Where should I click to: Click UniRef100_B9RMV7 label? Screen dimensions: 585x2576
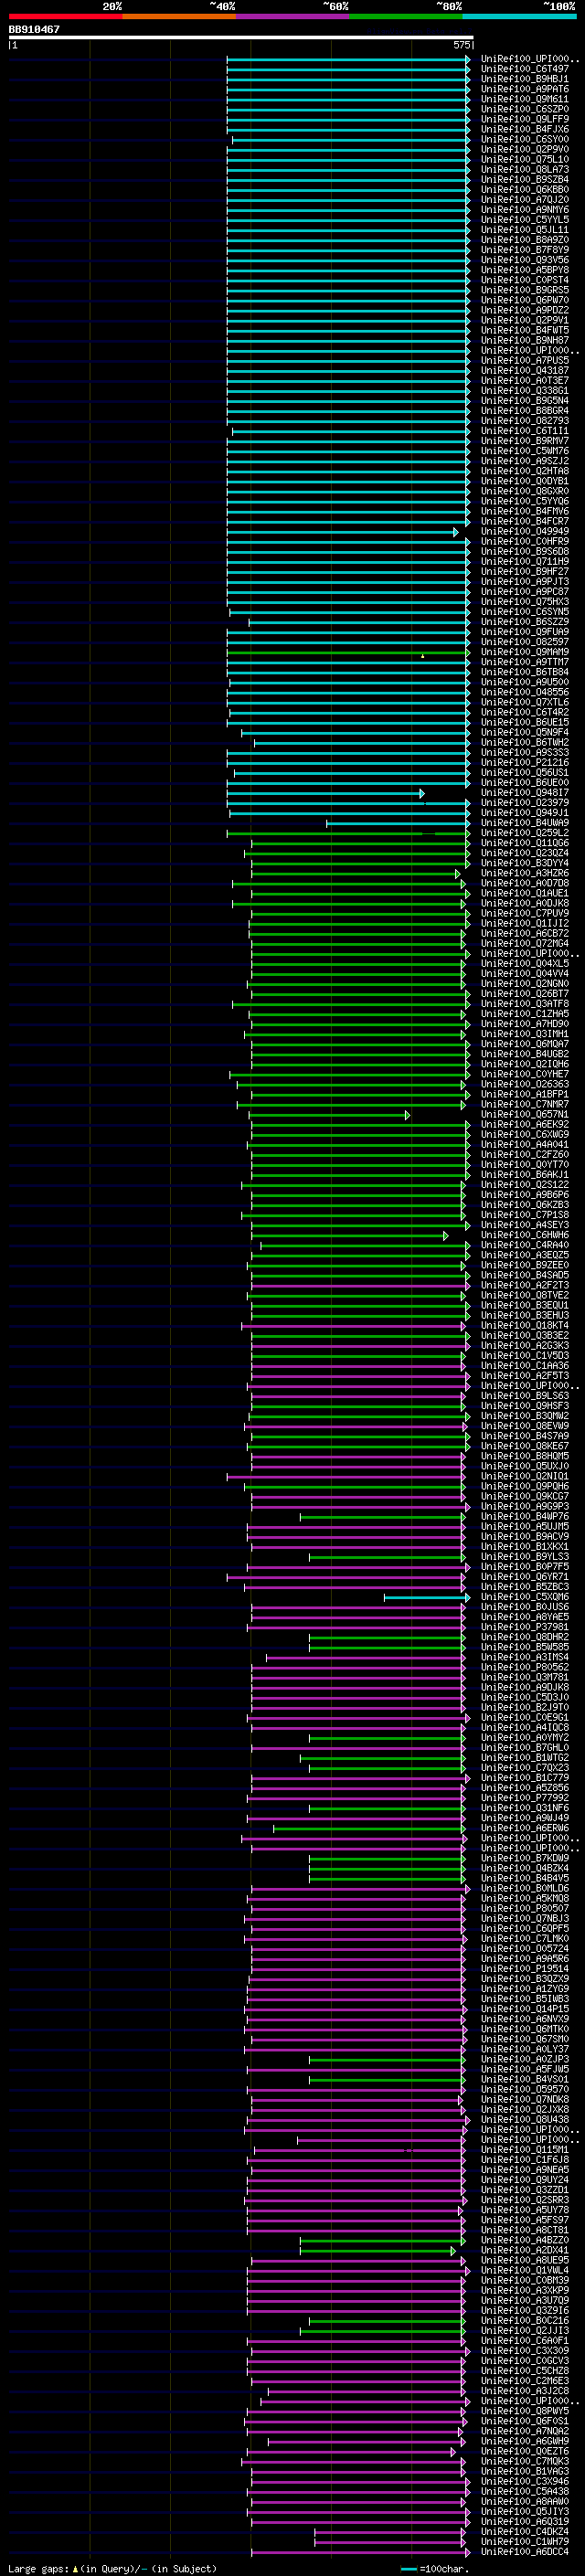click(525, 441)
